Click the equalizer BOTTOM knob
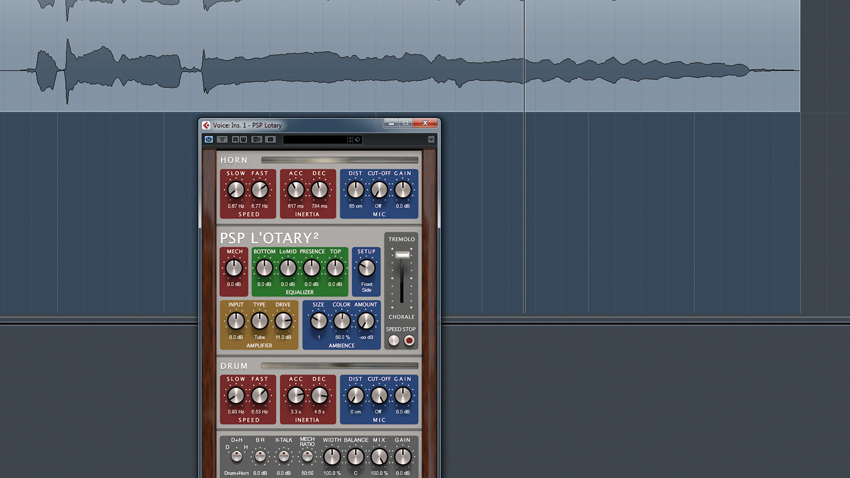Viewport: 850px width, 478px height. 264,268
